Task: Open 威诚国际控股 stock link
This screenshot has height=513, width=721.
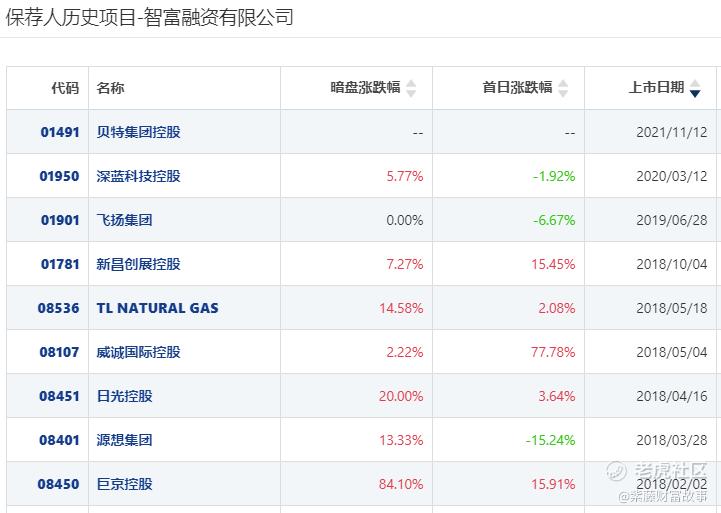Action: [138, 352]
